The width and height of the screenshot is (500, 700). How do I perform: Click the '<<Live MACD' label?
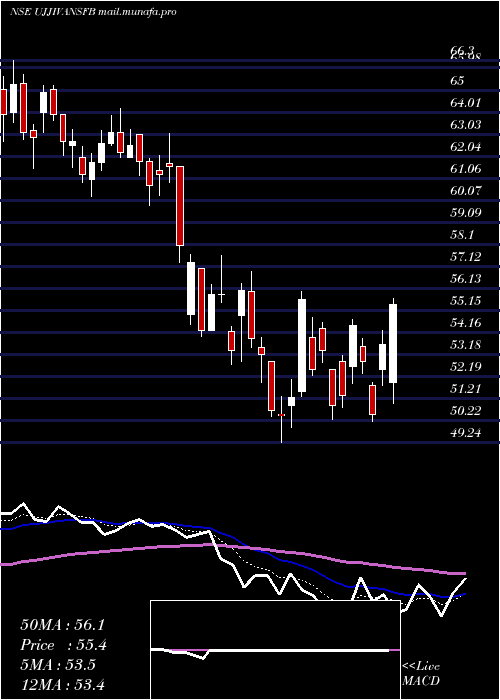(421, 674)
